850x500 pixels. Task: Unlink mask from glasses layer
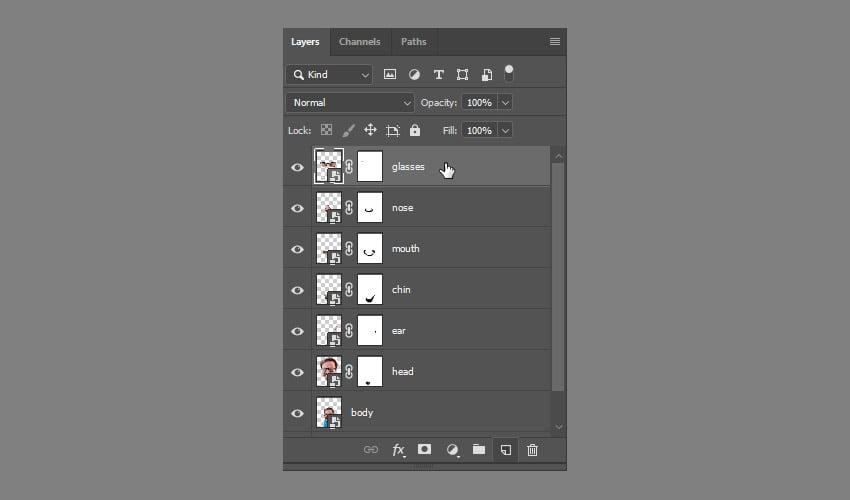(x=349, y=166)
